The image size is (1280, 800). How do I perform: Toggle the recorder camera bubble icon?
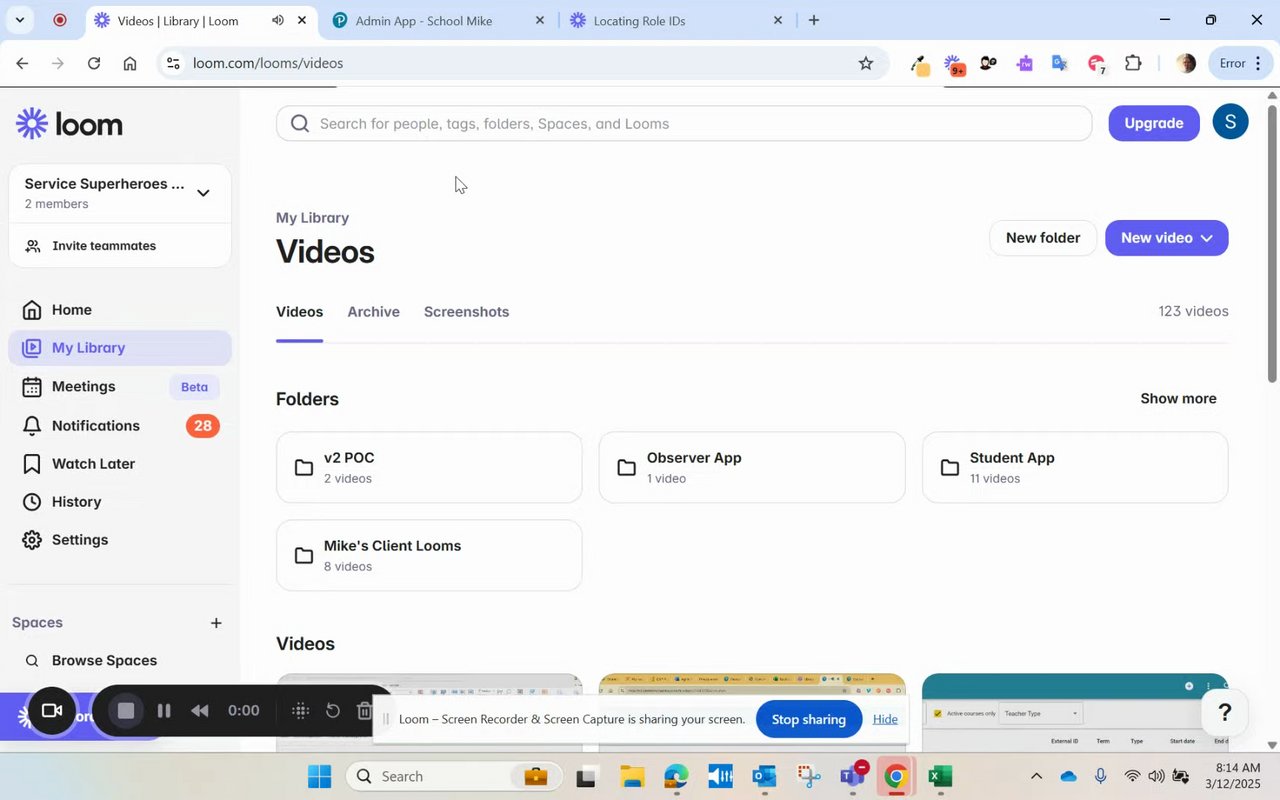[52, 711]
